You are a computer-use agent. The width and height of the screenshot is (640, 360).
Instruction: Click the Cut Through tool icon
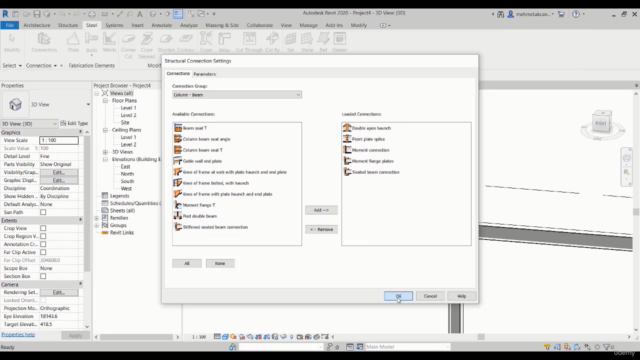[x=249, y=42]
